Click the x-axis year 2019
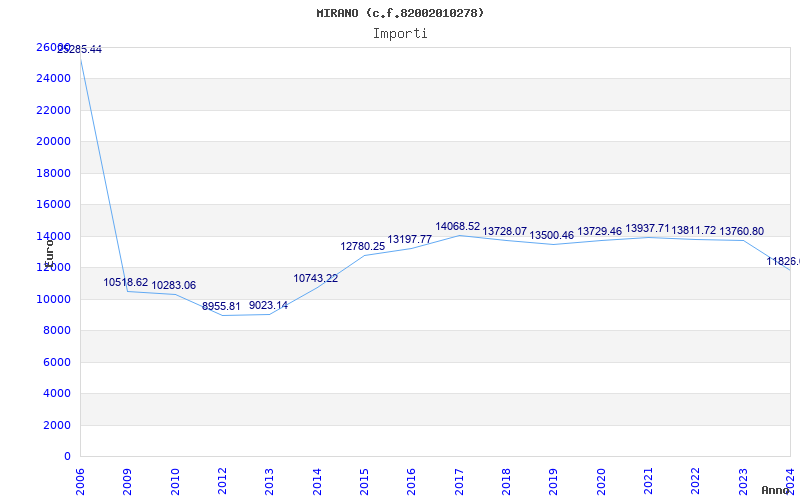 point(553,482)
